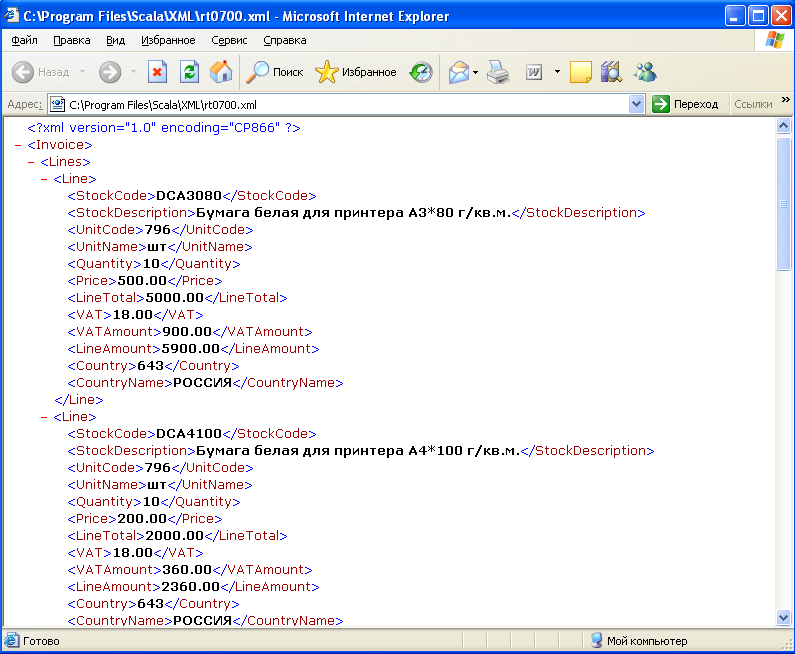Stop page loading with red X icon

tap(158, 72)
